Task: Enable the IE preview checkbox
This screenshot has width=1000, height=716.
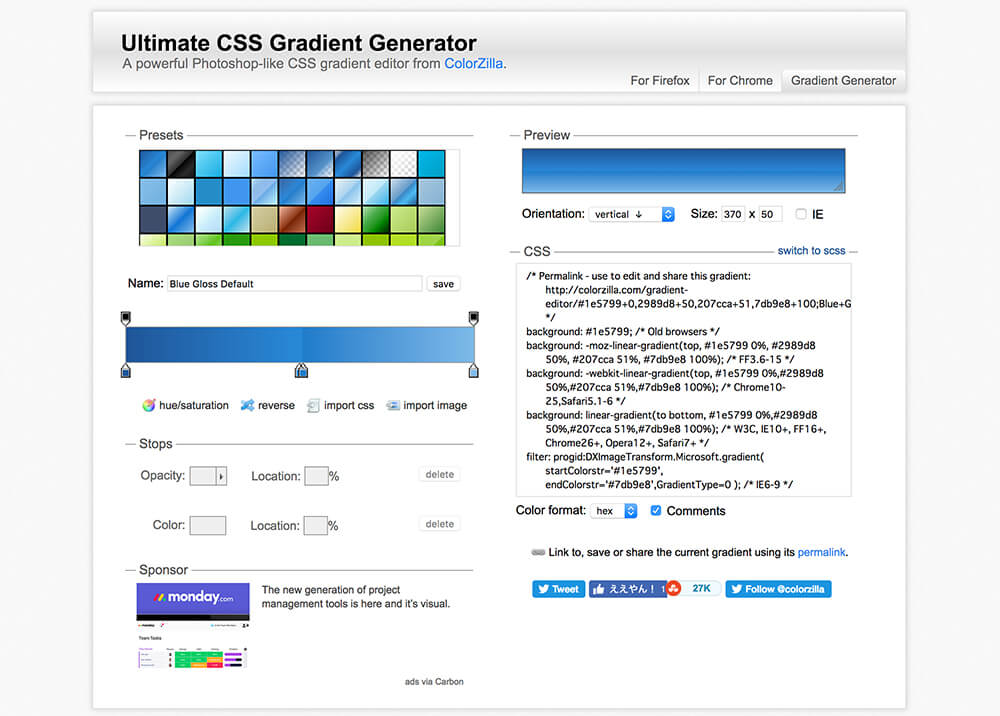Action: 800,214
